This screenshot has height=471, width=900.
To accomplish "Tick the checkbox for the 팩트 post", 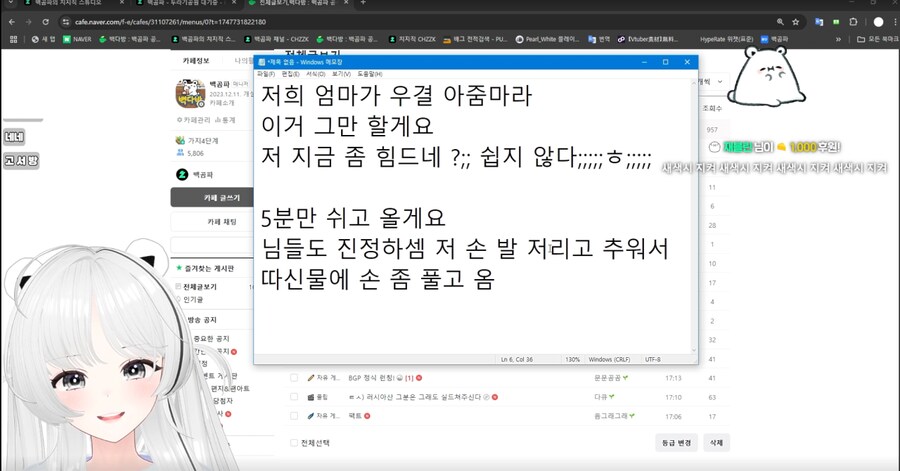I will tap(294, 416).
